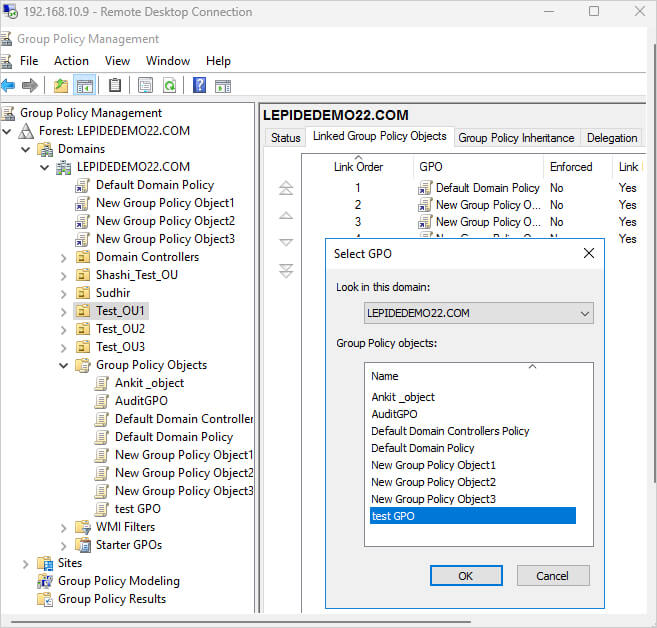Select Ankit _object in dialog list
The width and height of the screenshot is (657, 628).
pyautogui.click(x=403, y=397)
